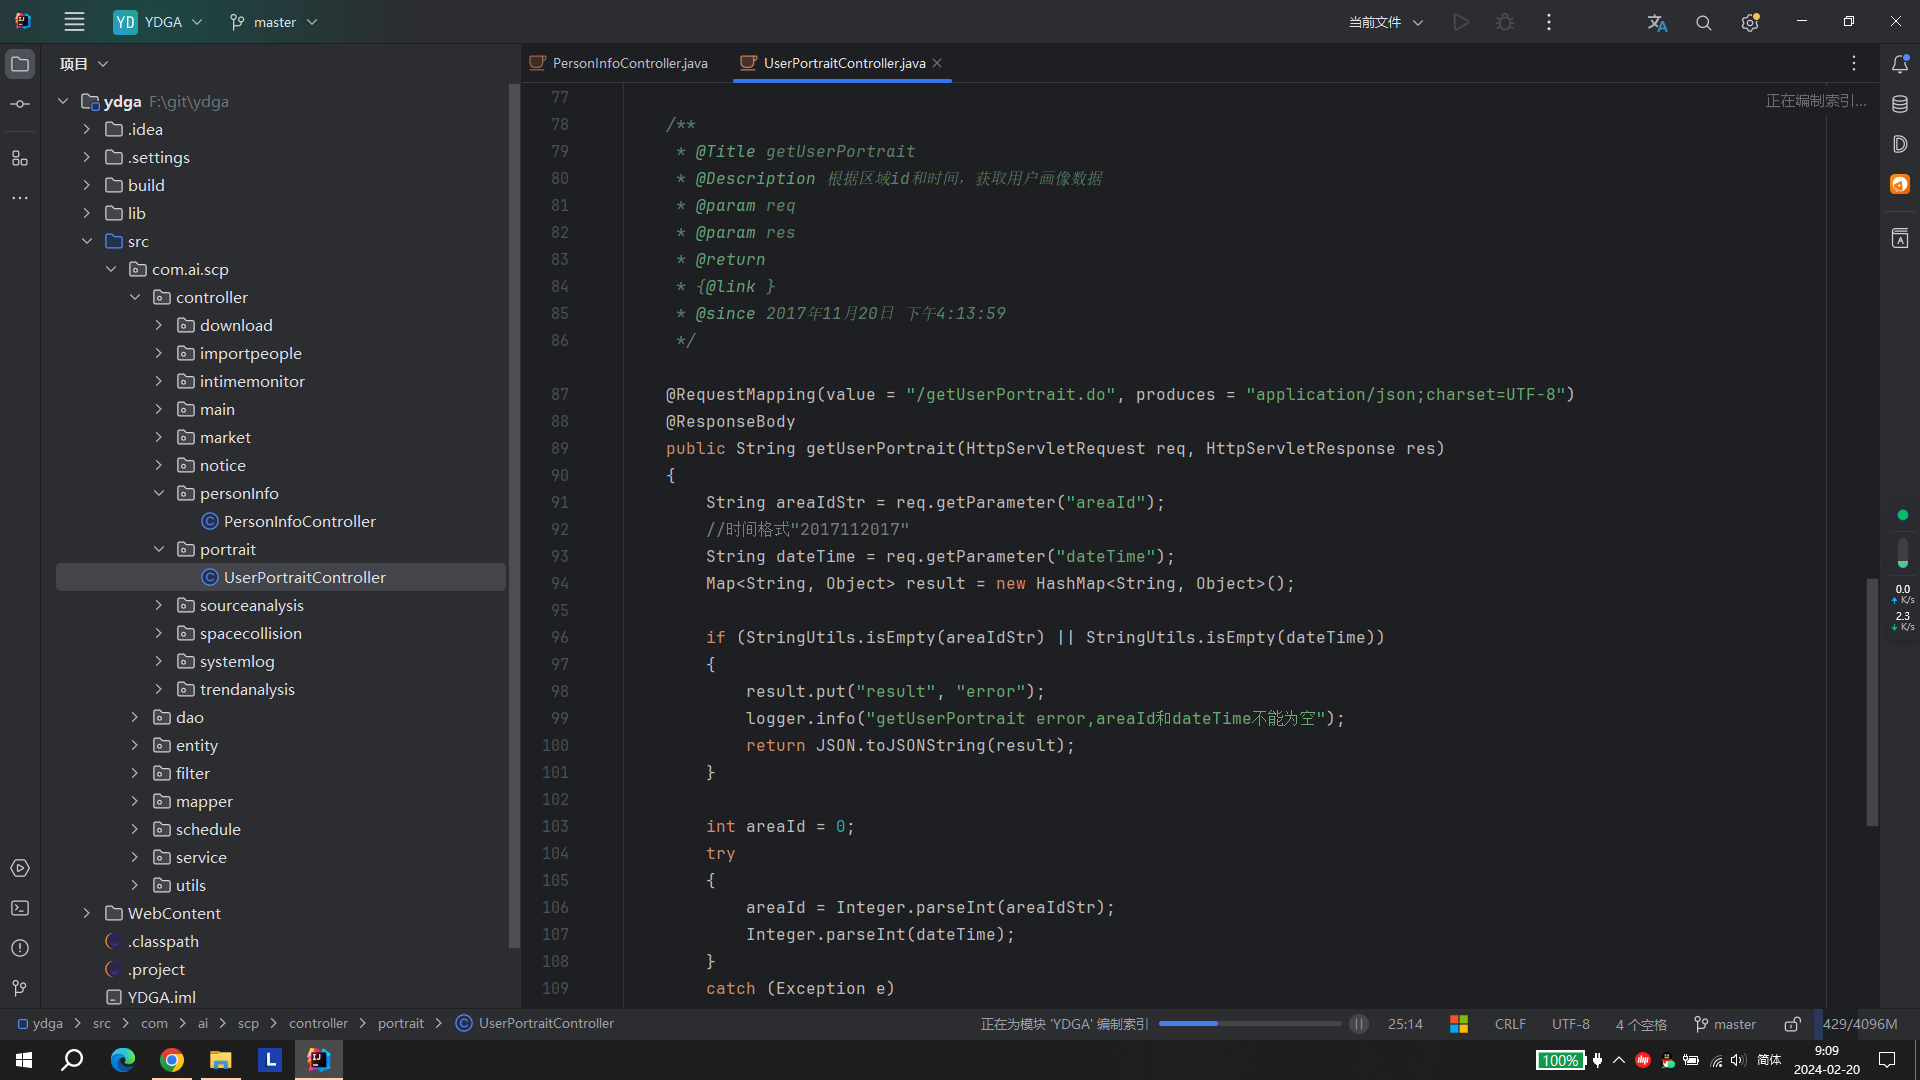
Task: Open File Explorer from taskbar
Action: pyautogui.click(x=221, y=1060)
